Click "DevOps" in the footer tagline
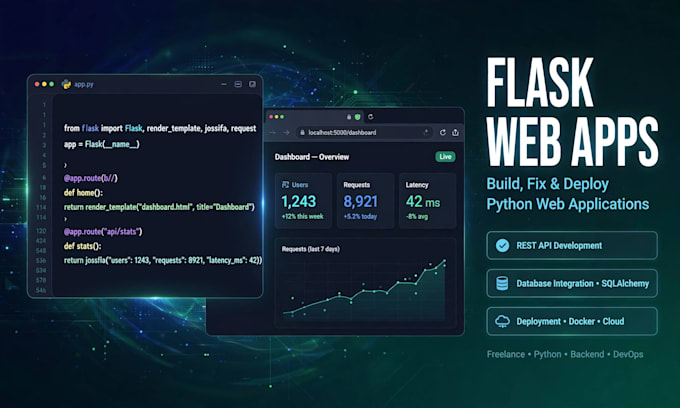 [628, 354]
